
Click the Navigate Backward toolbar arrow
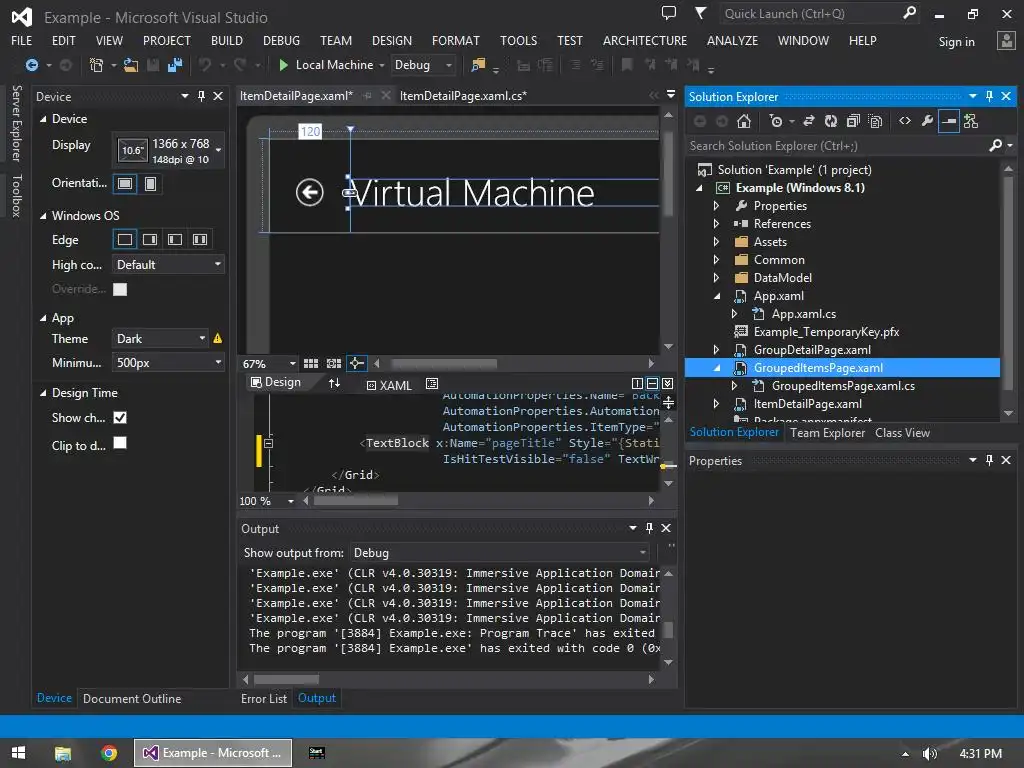tap(31, 65)
